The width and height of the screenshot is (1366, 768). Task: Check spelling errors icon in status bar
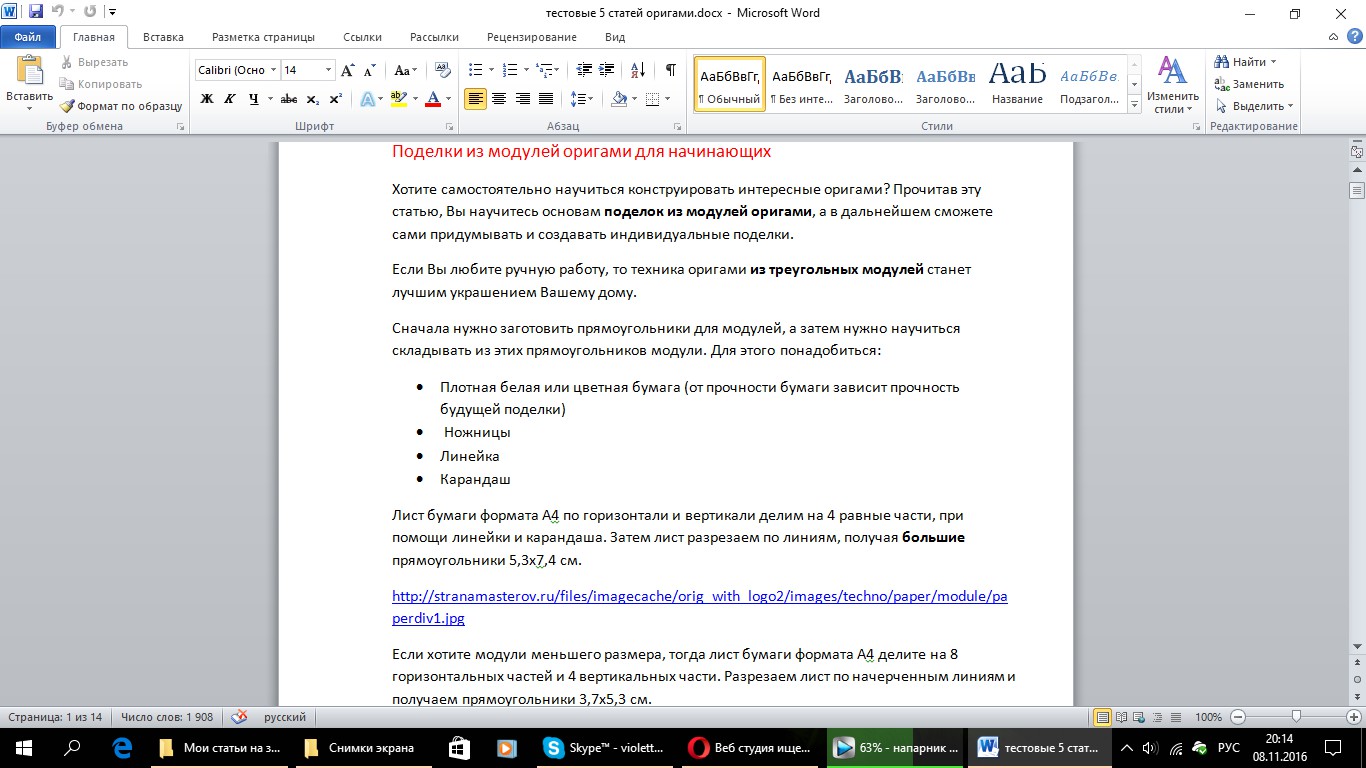click(240, 717)
